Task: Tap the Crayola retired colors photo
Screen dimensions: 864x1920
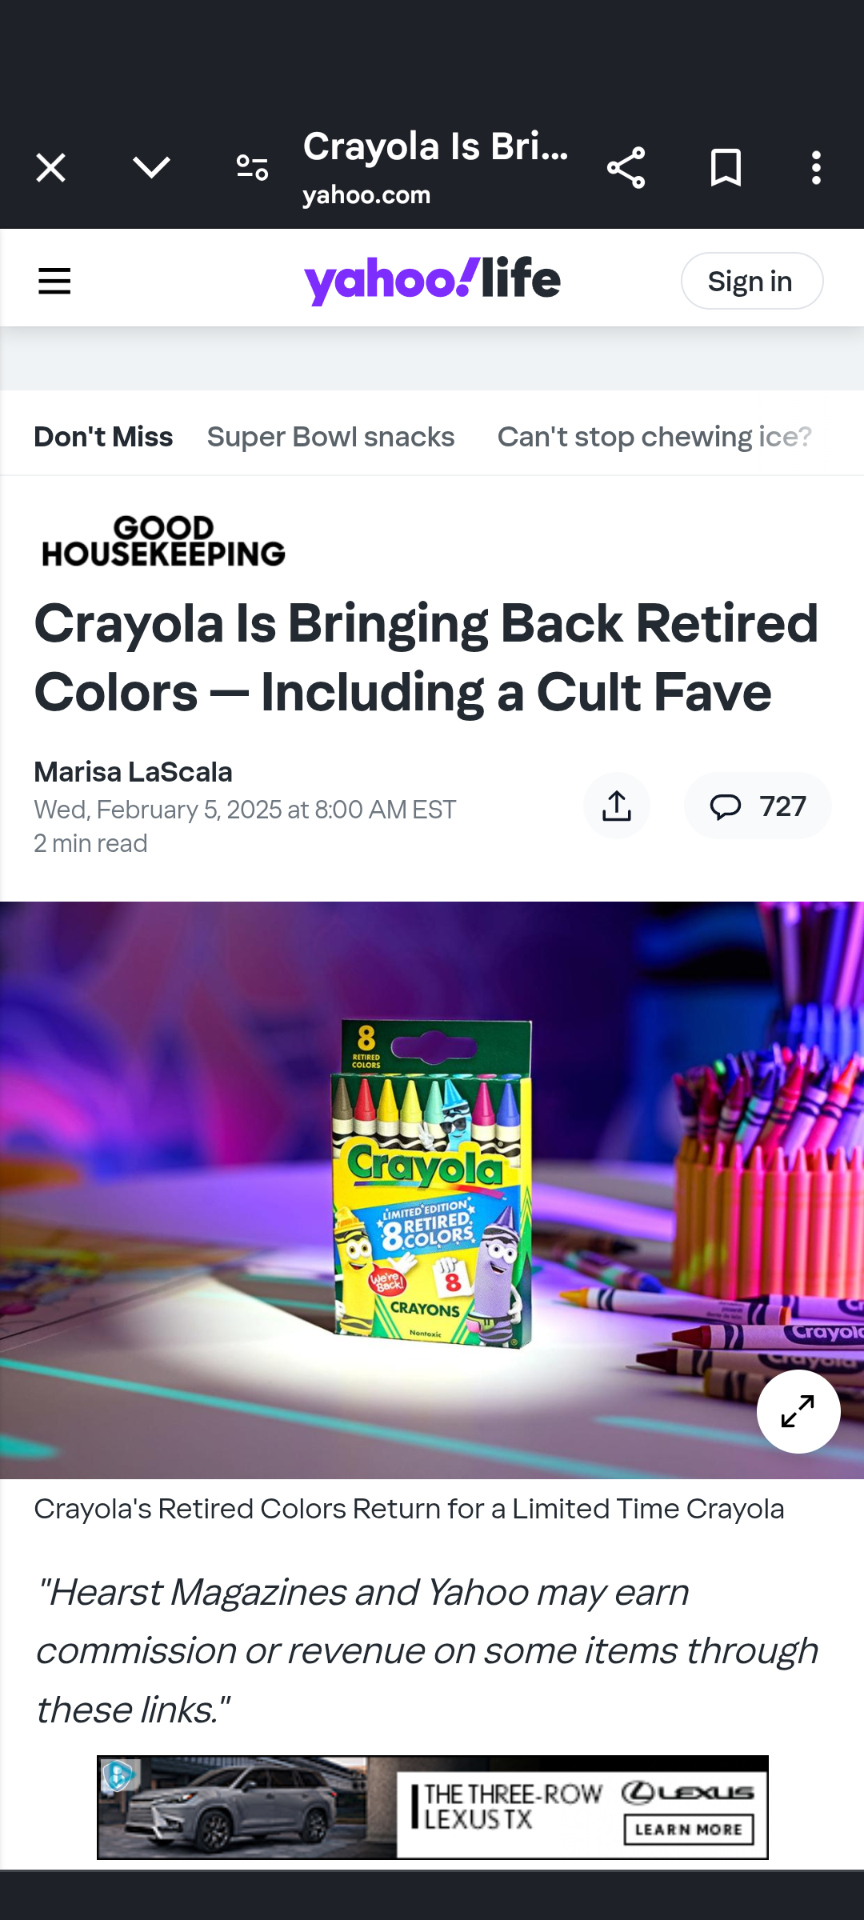Action: tap(432, 1190)
